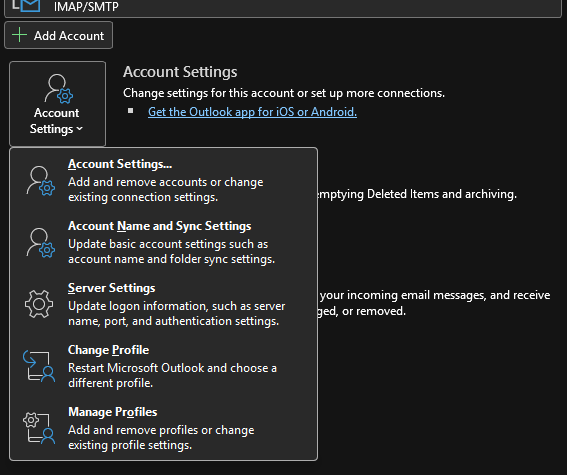Click the person-gear icon on Account Settings button

coord(59,89)
